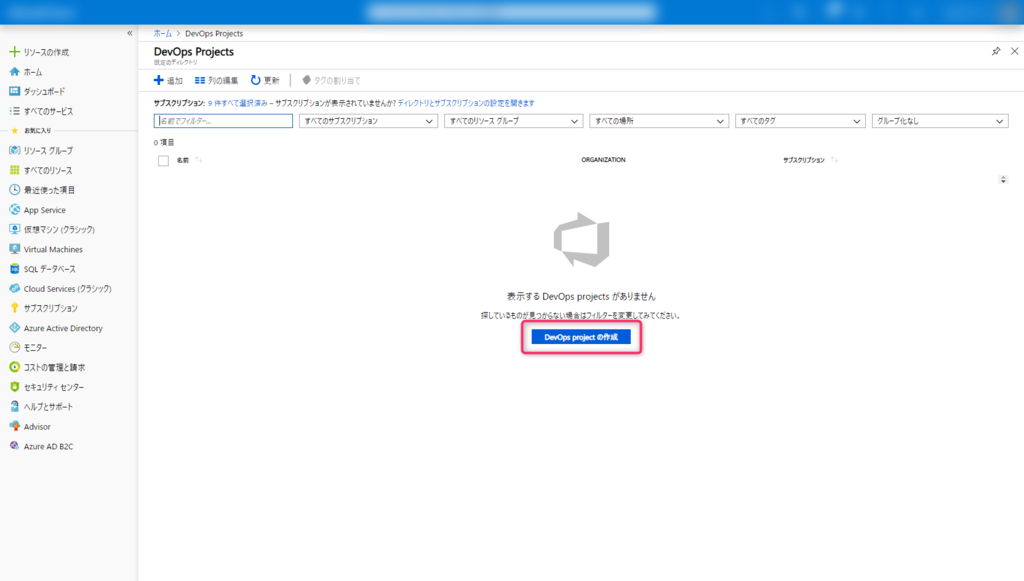Open All resources grid icon
The image size is (1024, 581).
point(14,170)
